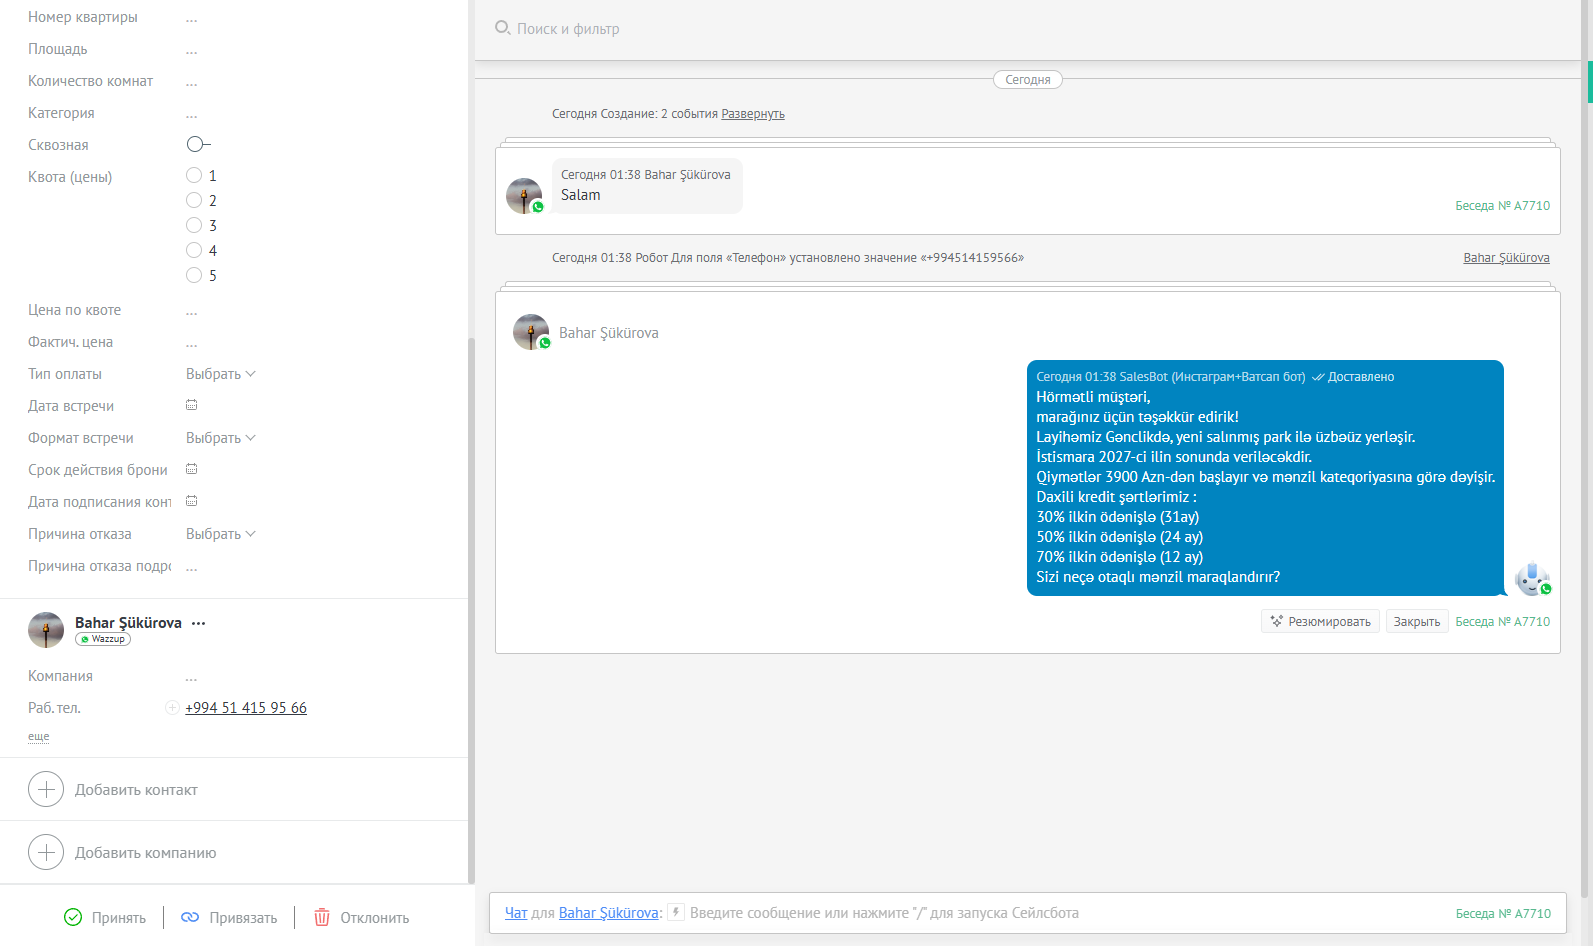Click Беседа № A7710 under the Salam message
Image resolution: width=1593 pixels, height=946 pixels.
1502,206
